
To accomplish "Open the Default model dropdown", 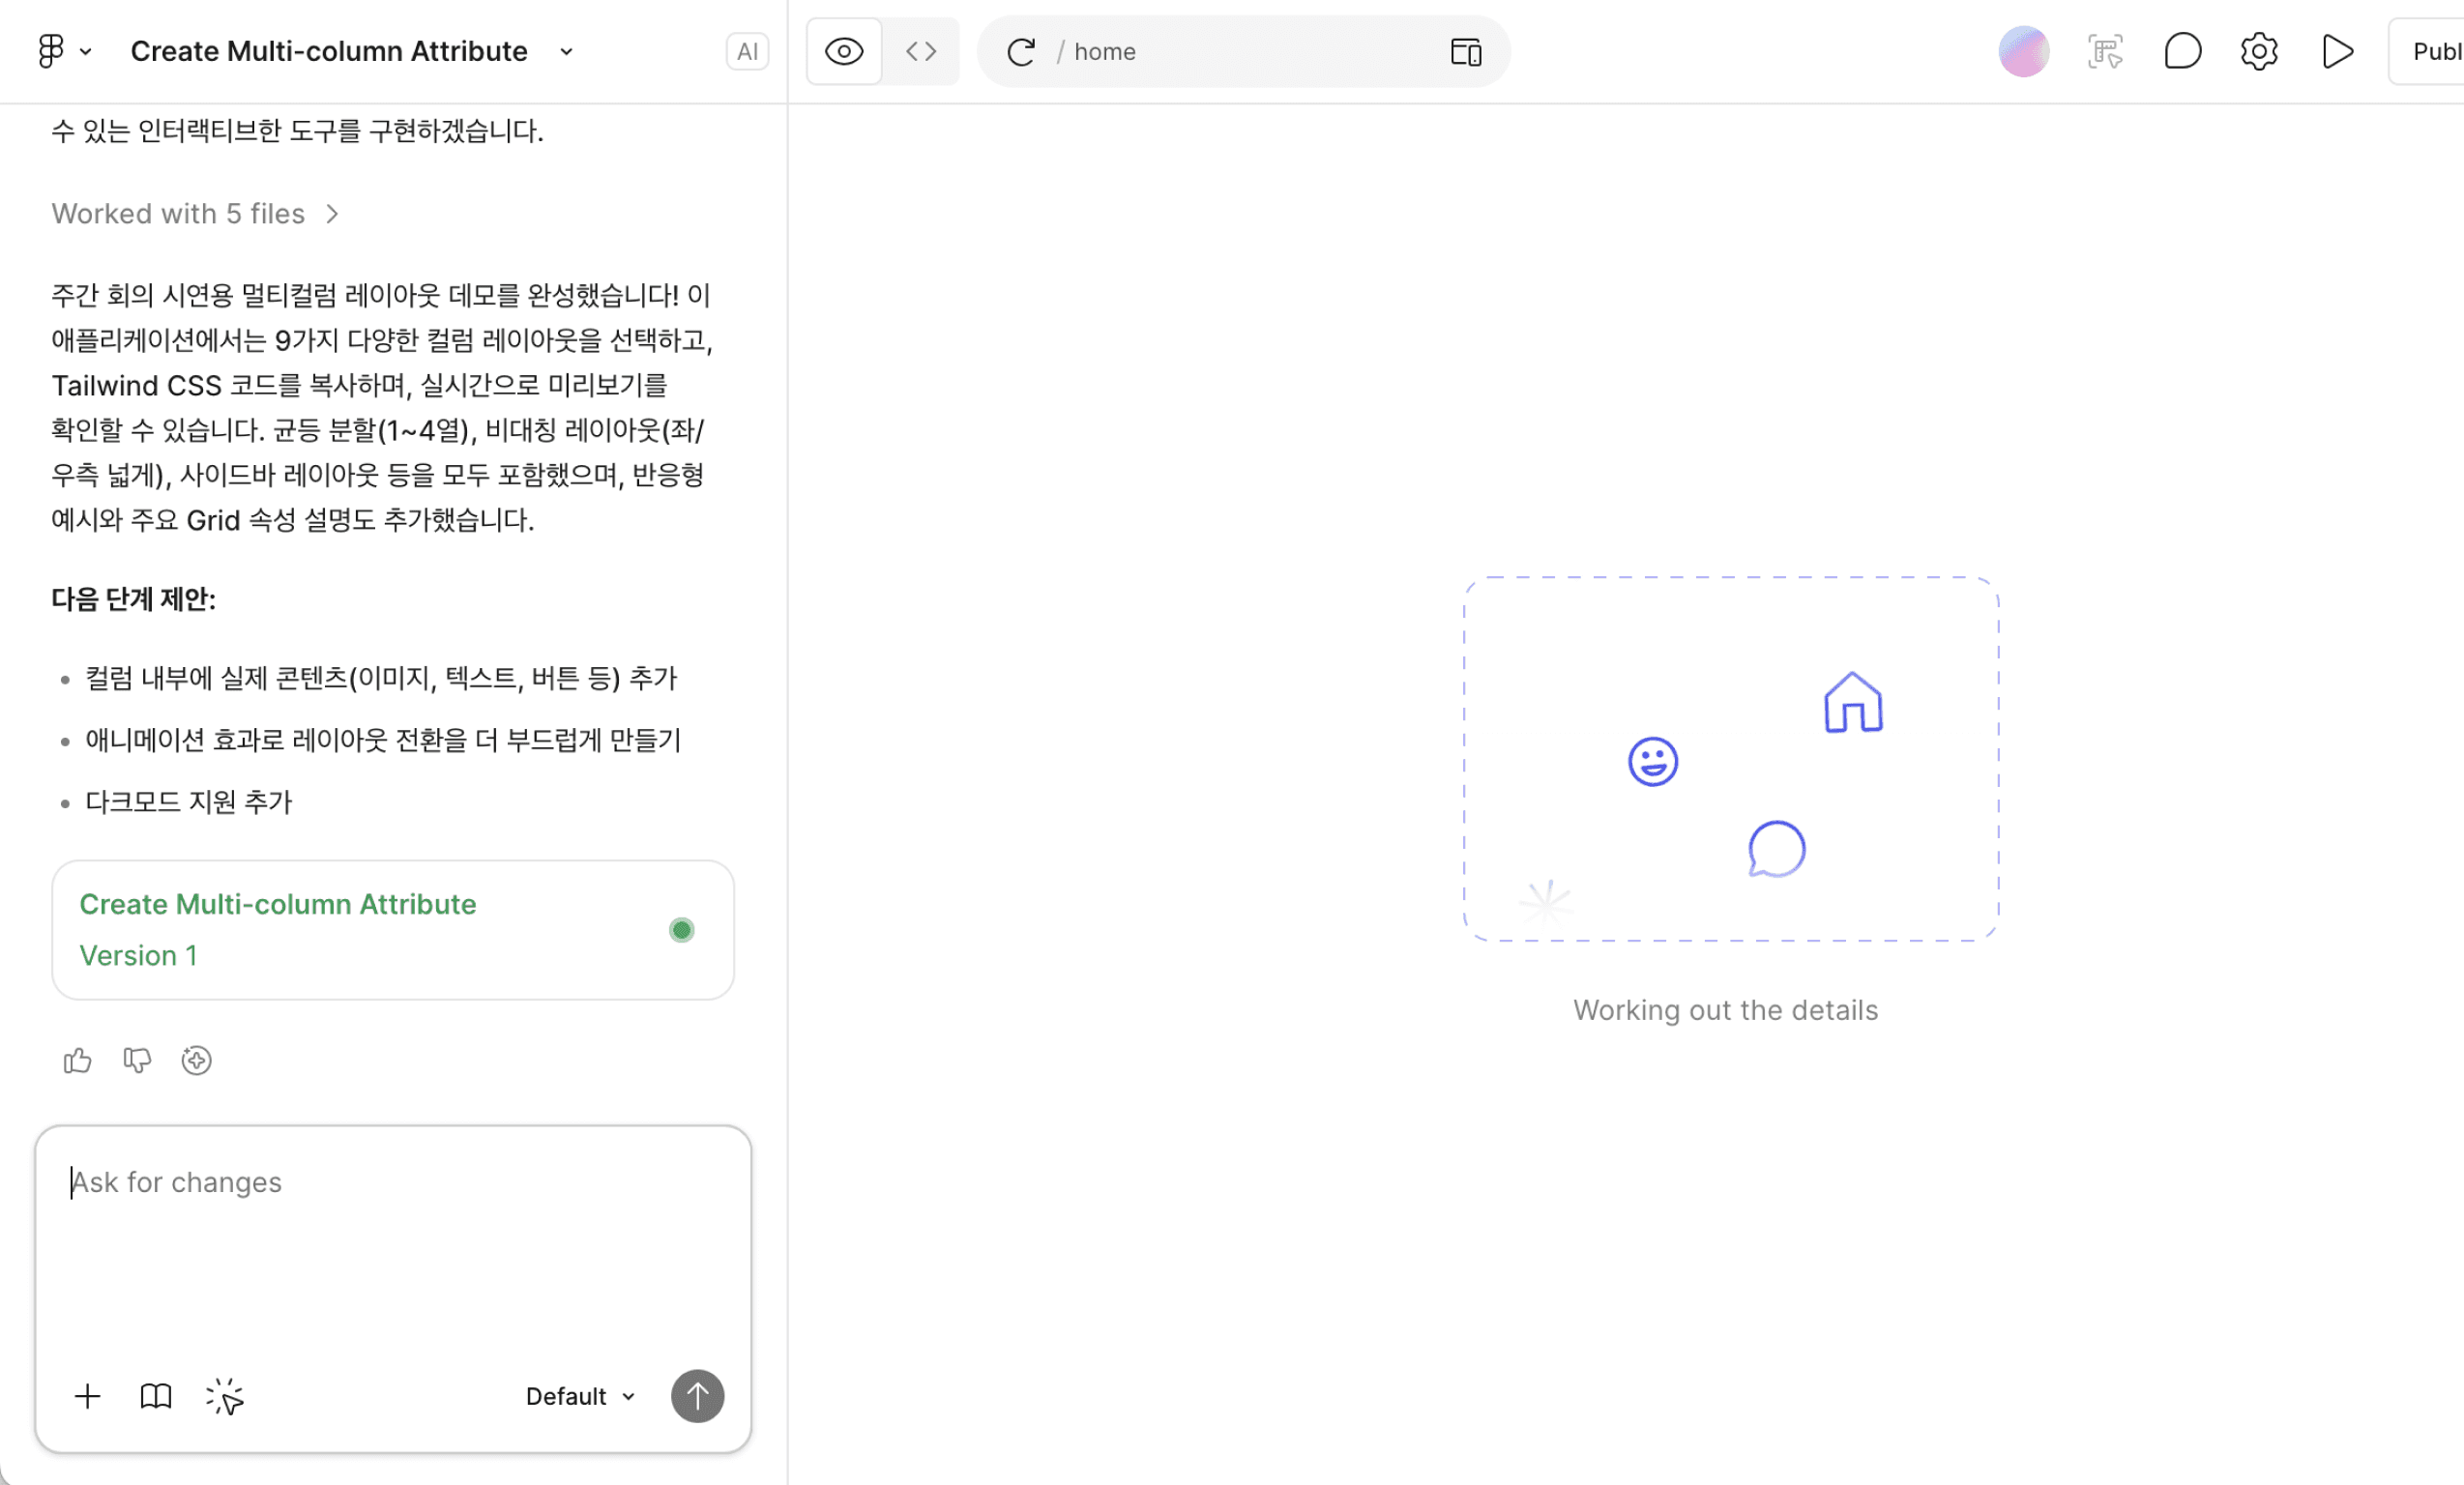I will point(580,1396).
